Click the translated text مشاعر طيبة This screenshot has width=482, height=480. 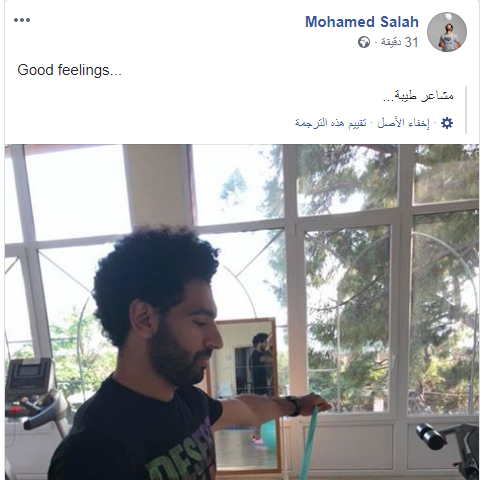418,96
